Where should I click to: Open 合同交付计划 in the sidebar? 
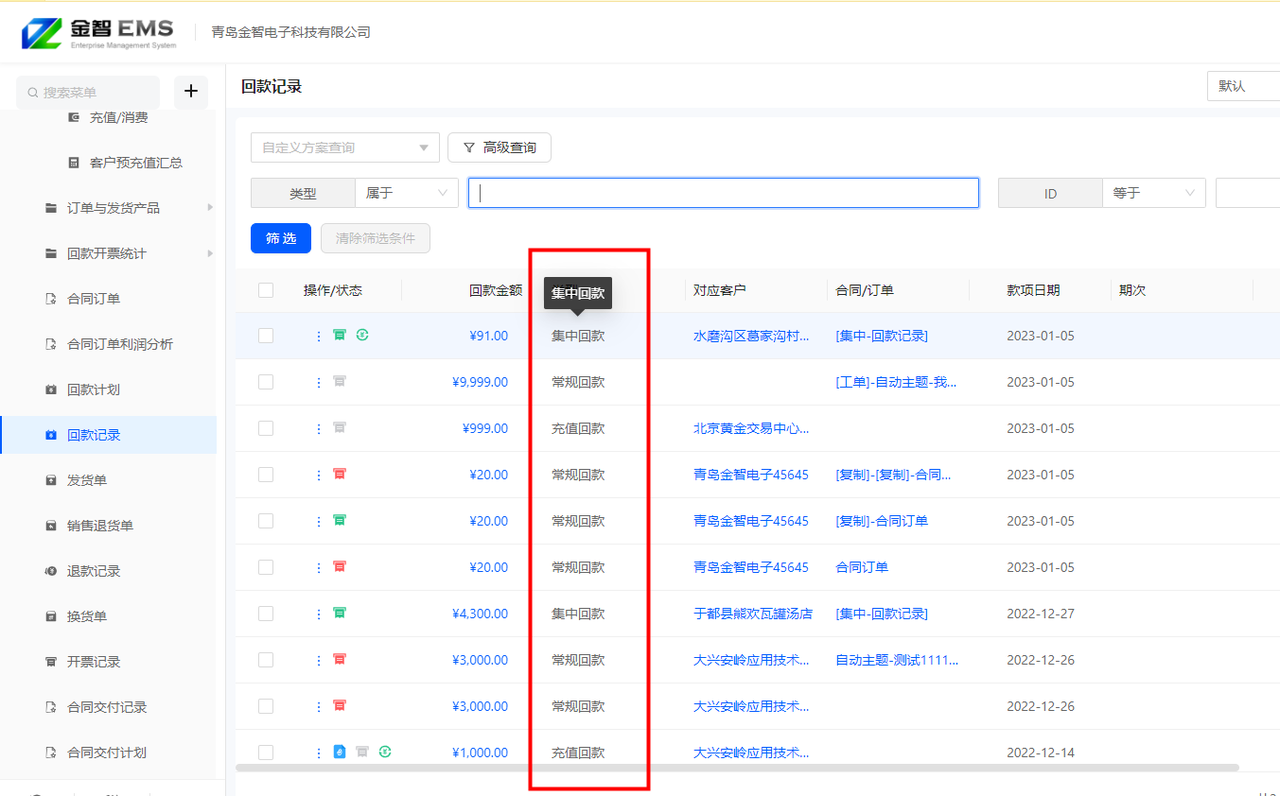pos(108,753)
